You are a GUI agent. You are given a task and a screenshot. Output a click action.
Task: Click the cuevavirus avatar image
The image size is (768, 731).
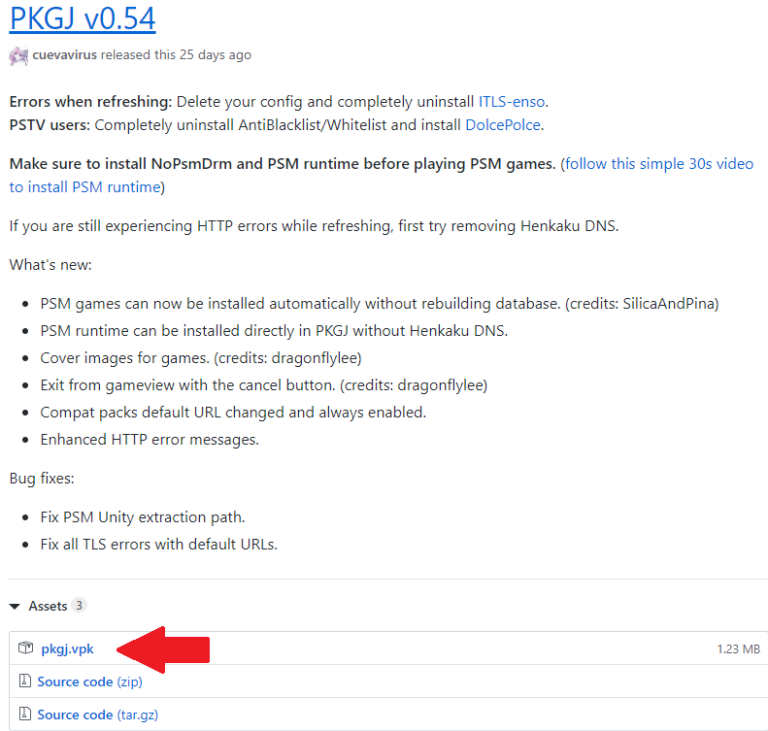coord(19,56)
